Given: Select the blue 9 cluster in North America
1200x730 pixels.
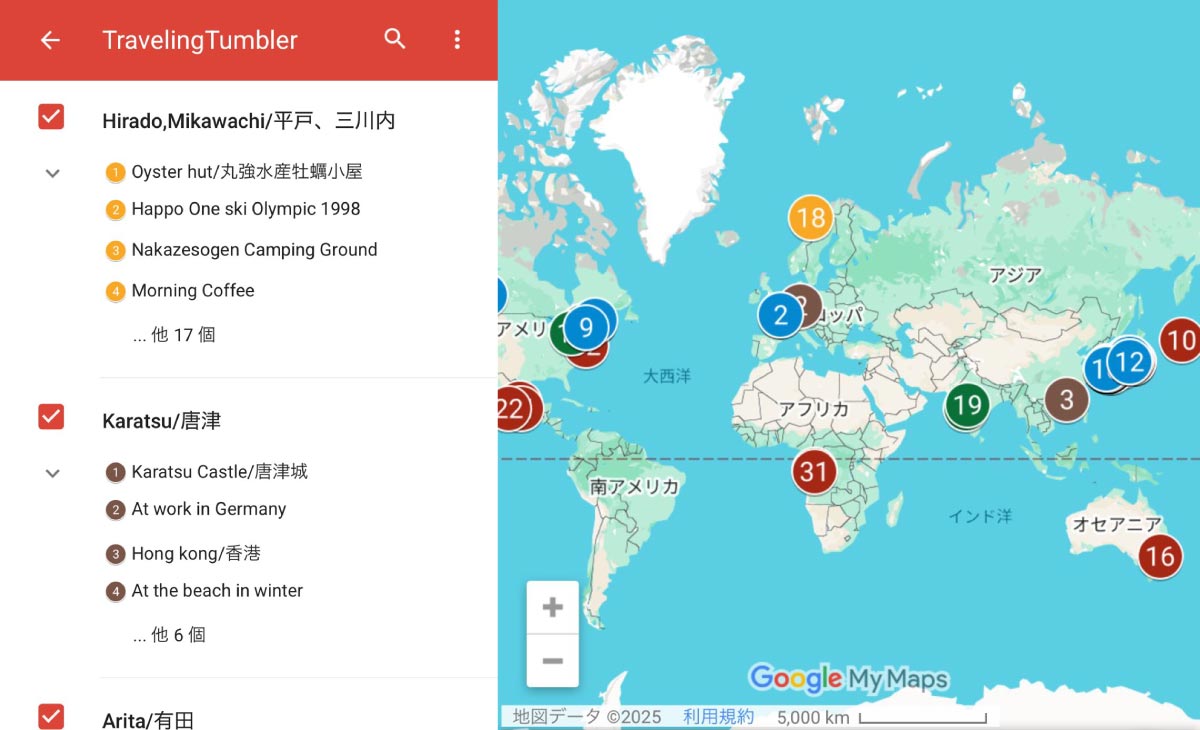Looking at the screenshot, I should pos(586,327).
